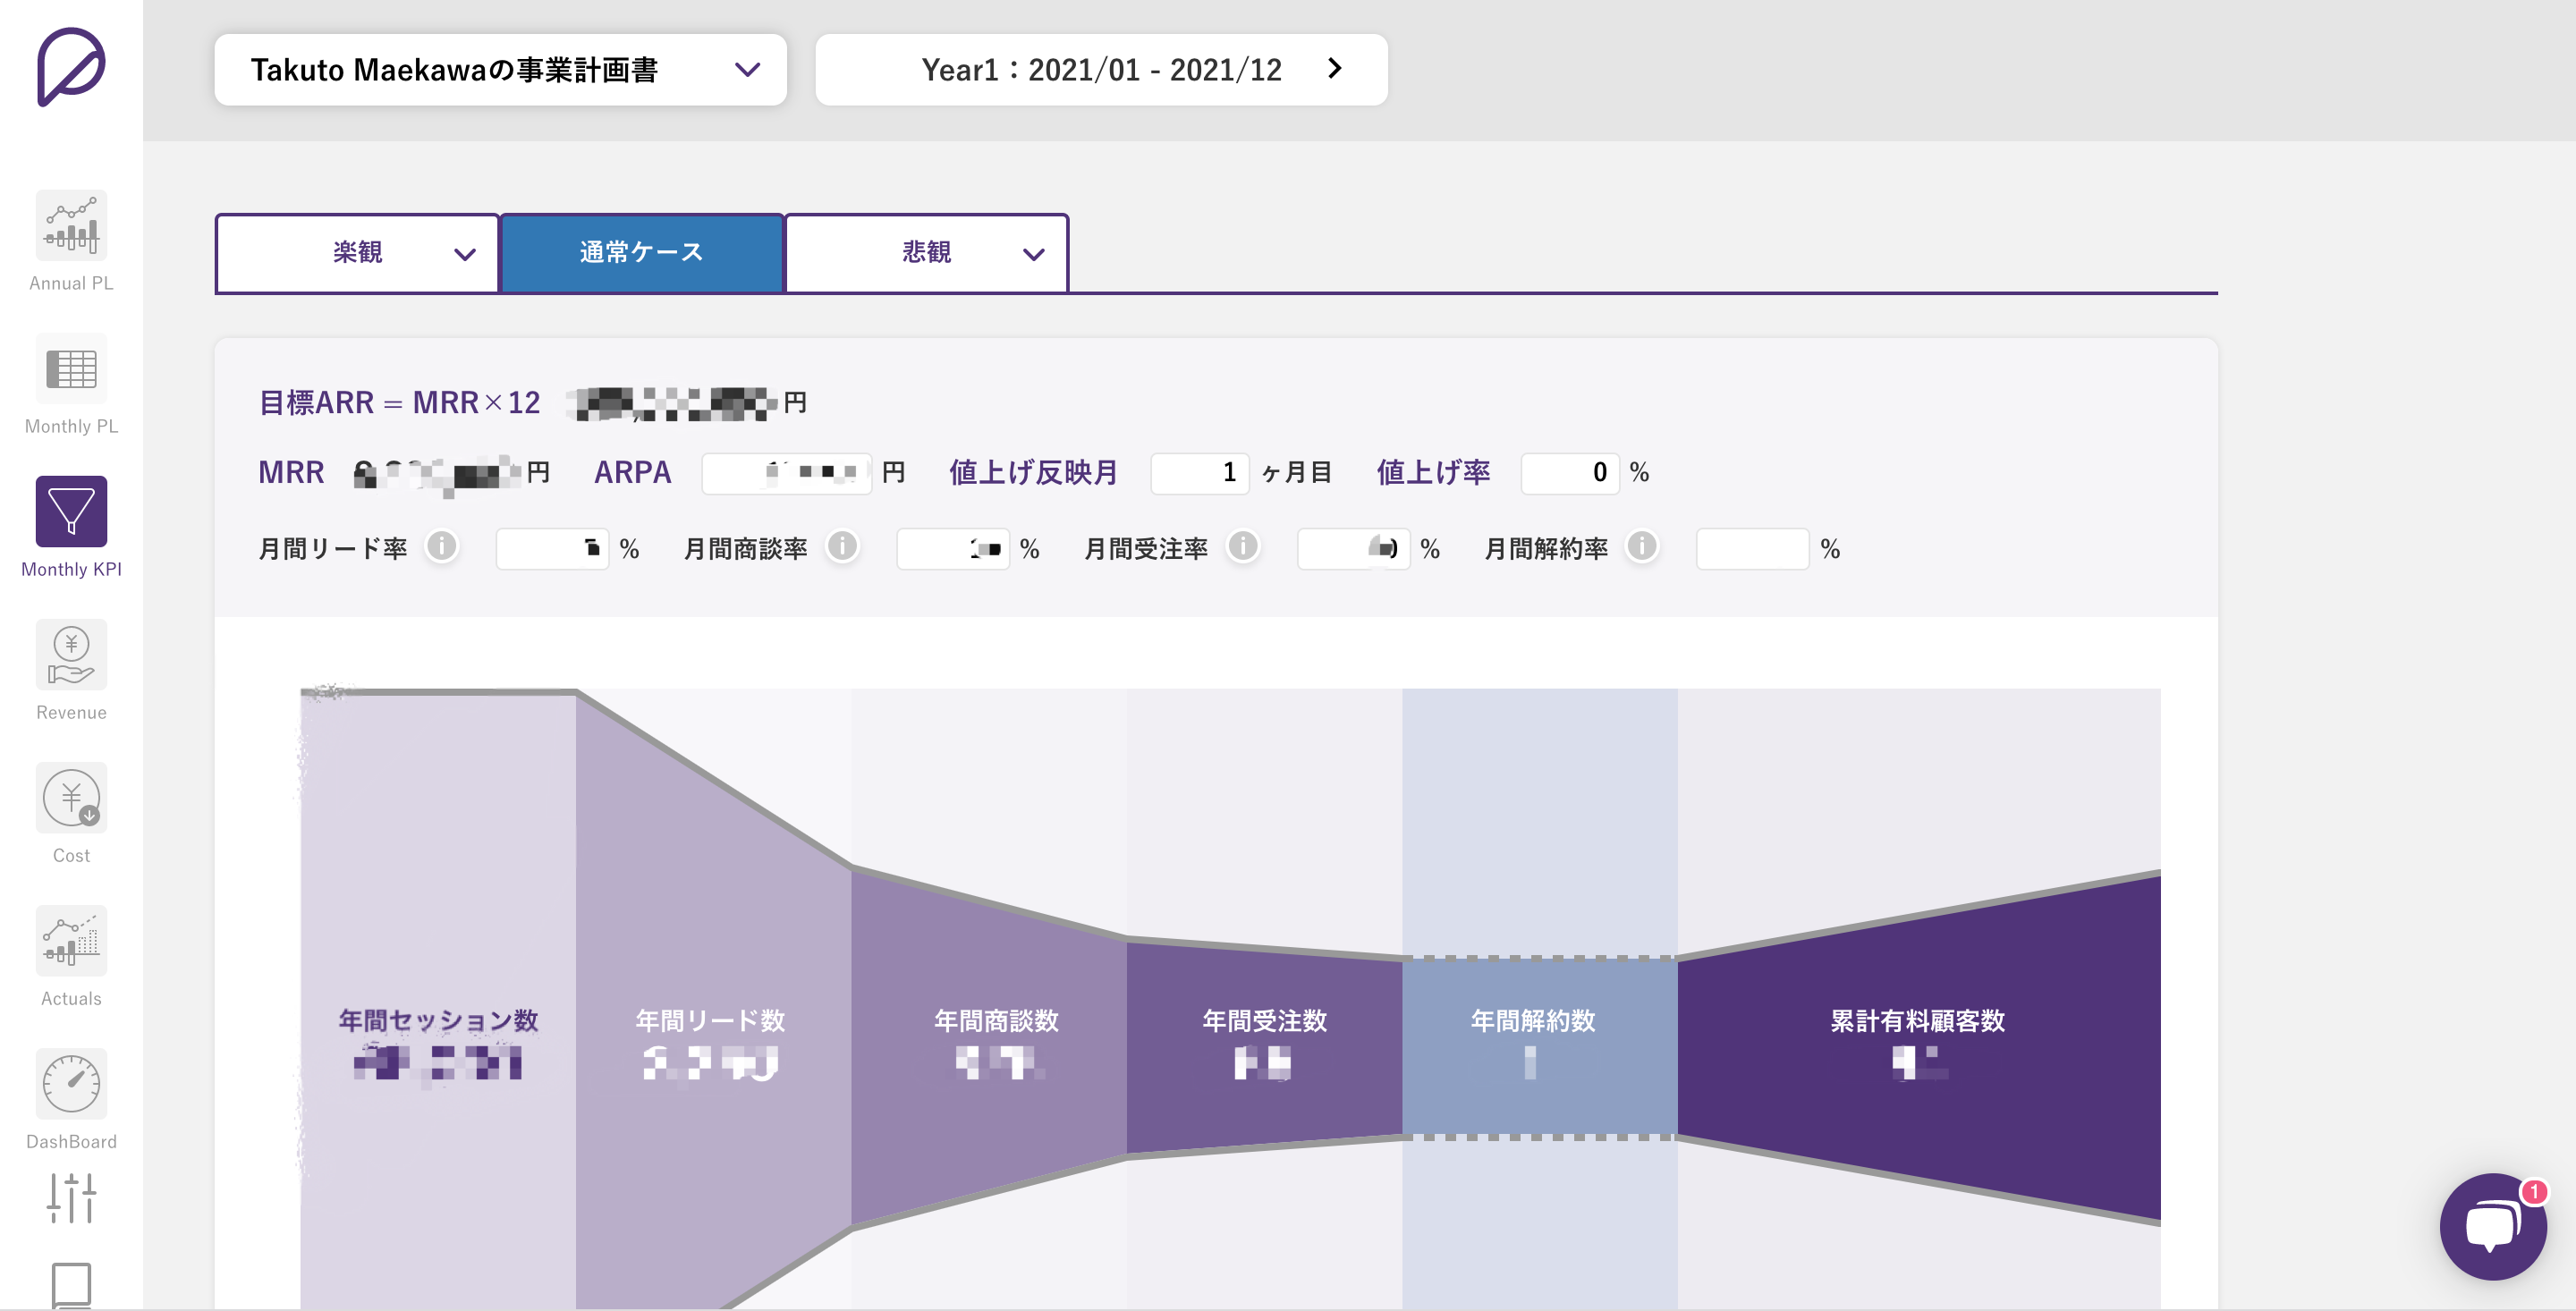The image size is (2576, 1311).
Task: Switch to the 楽観 tab
Action: (x=357, y=252)
